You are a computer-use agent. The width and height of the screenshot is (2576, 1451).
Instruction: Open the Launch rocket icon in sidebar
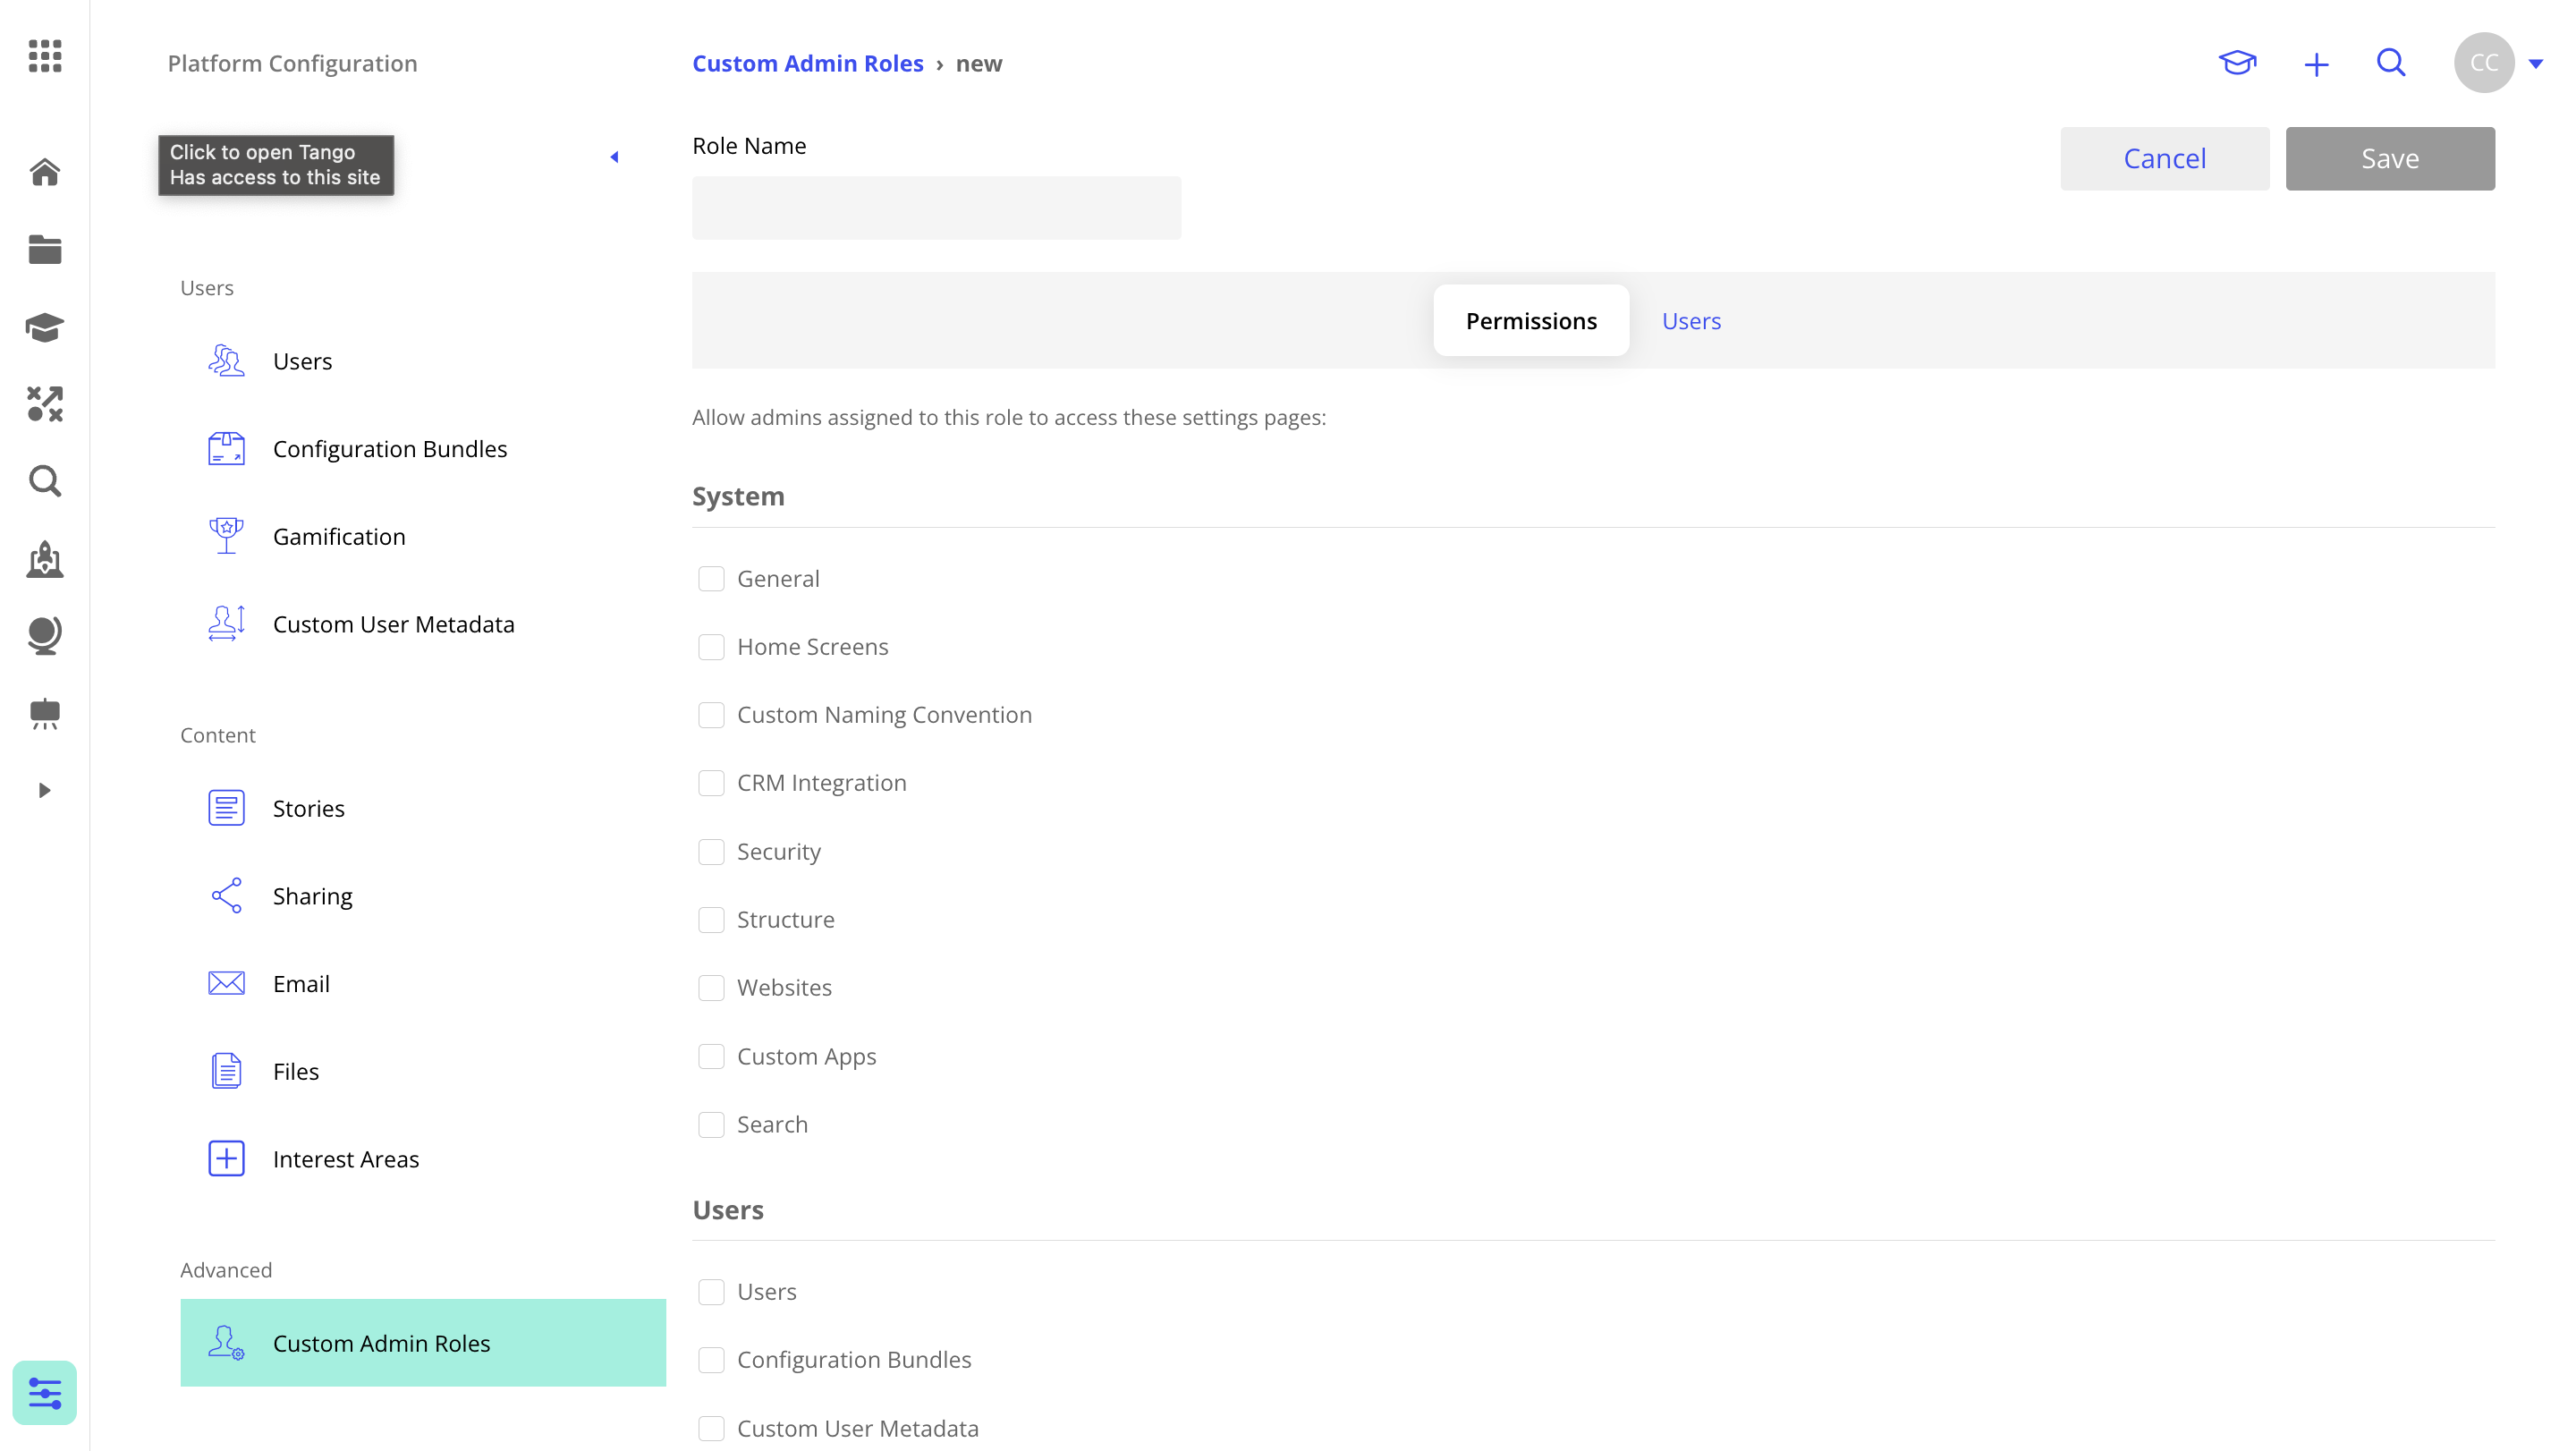click(44, 560)
